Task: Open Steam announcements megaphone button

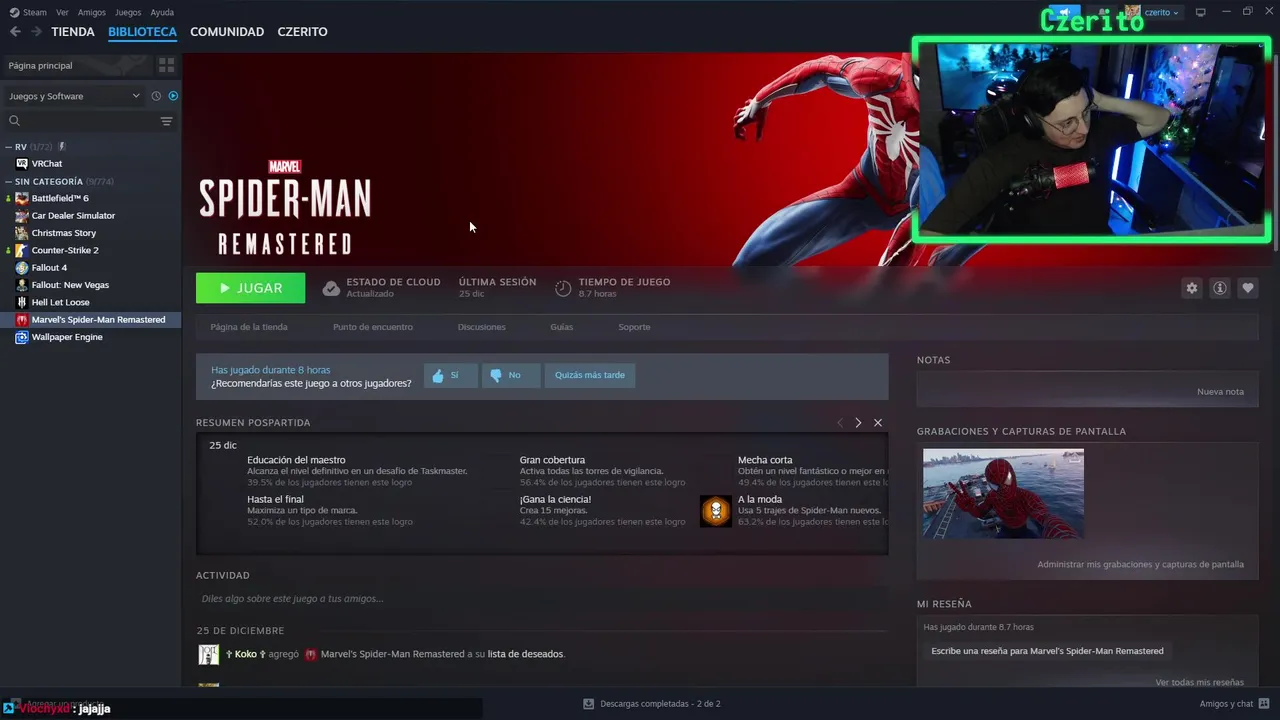Action: (x=1064, y=12)
